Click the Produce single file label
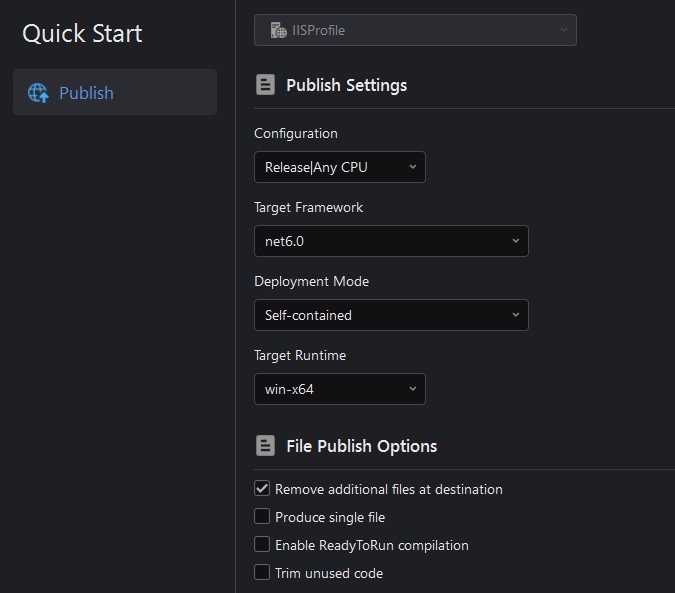 330,517
